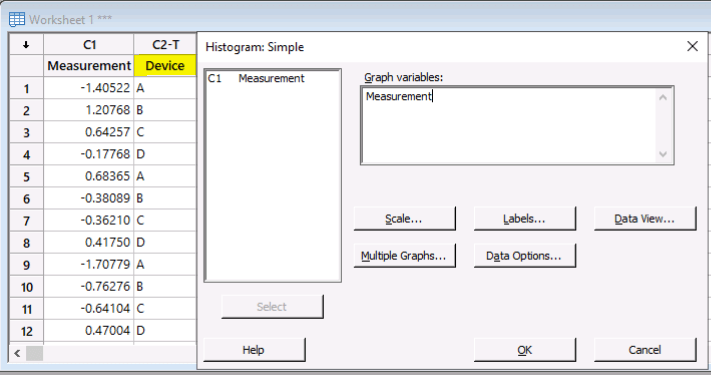Click cell with value 0.47004
The image size is (711, 375).
pos(89,331)
